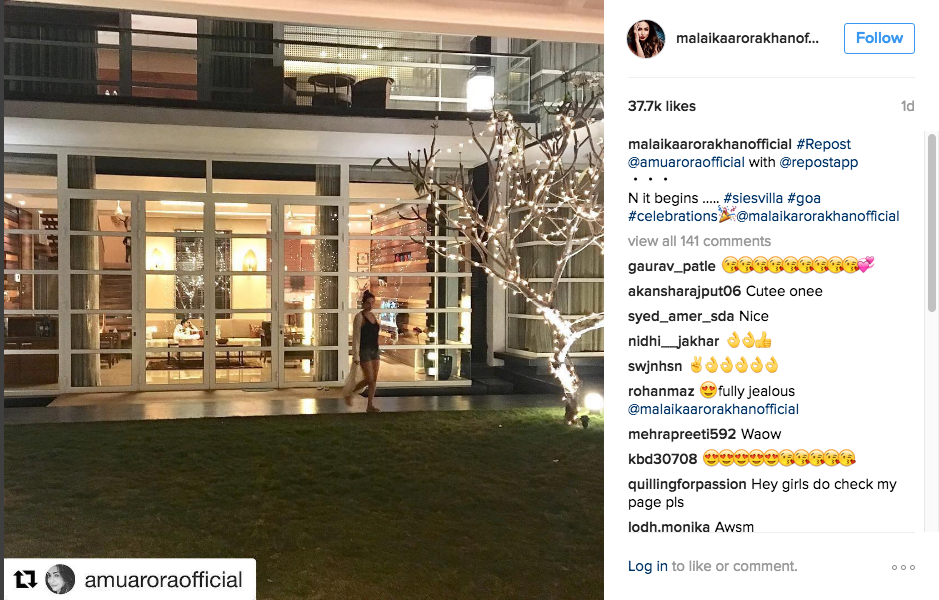The width and height of the screenshot is (939, 600).
Task: Expand view all 141 comments
Action: coord(699,241)
